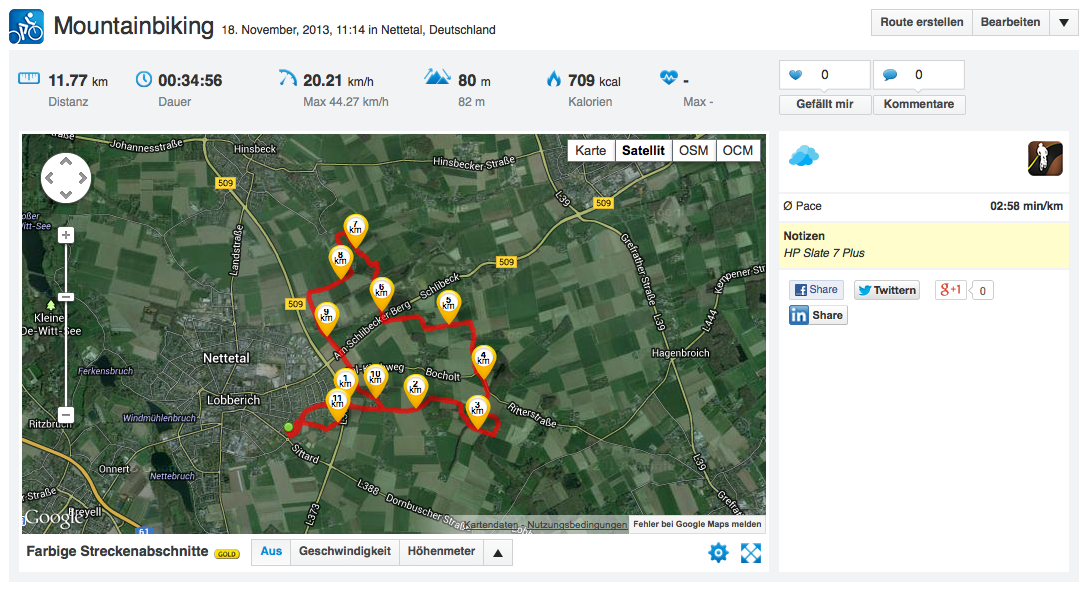1088x591 pixels.
Task: Click the Twittern button
Action: pos(887,290)
